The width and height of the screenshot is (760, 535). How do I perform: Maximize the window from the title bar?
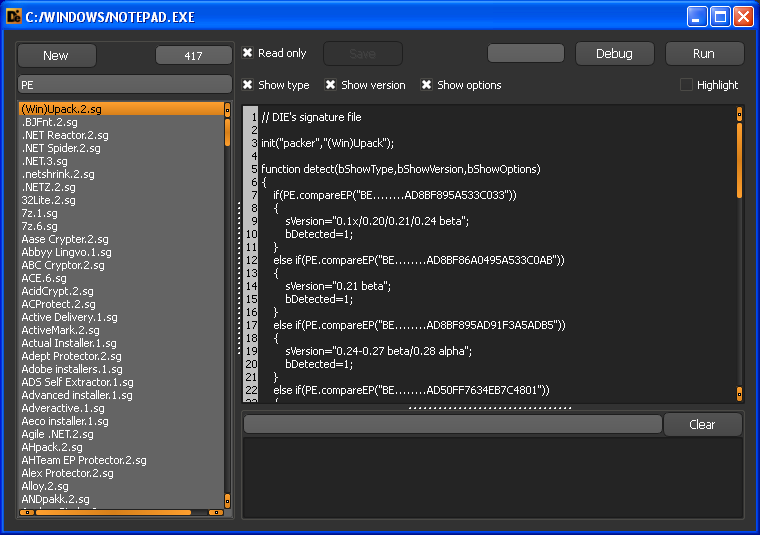(720, 16)
